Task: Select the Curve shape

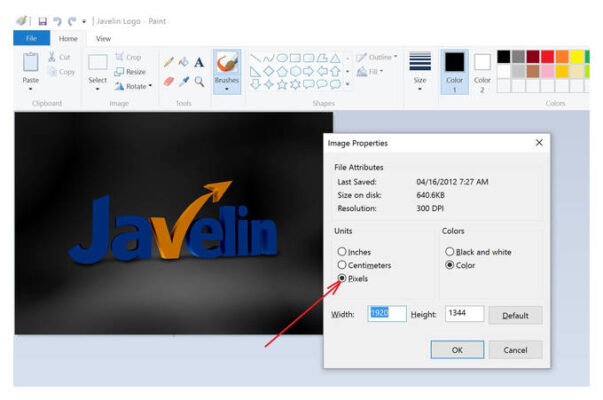Action: pos(269,58)
